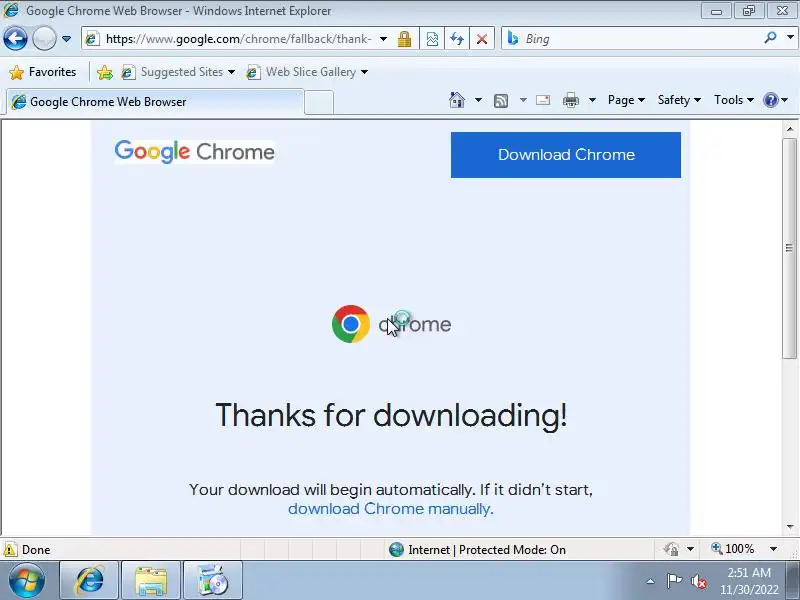
Task: View the security report padlock icon
Action: [x=405, y=39]
